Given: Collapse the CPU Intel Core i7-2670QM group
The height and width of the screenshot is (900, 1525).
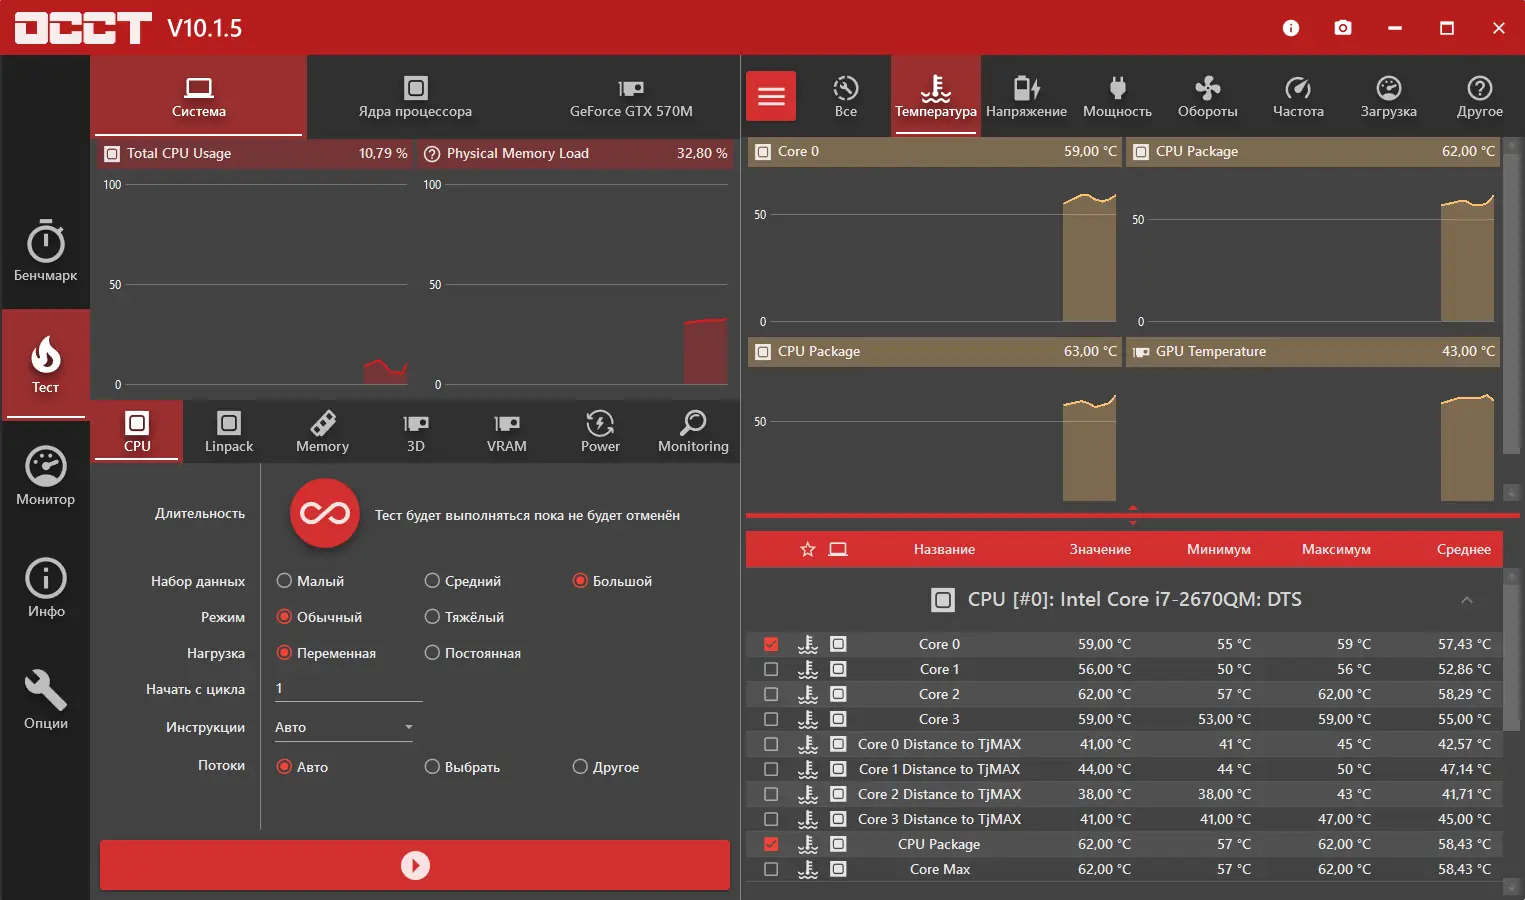Looking at the screenshot, I should [1467, 600].
